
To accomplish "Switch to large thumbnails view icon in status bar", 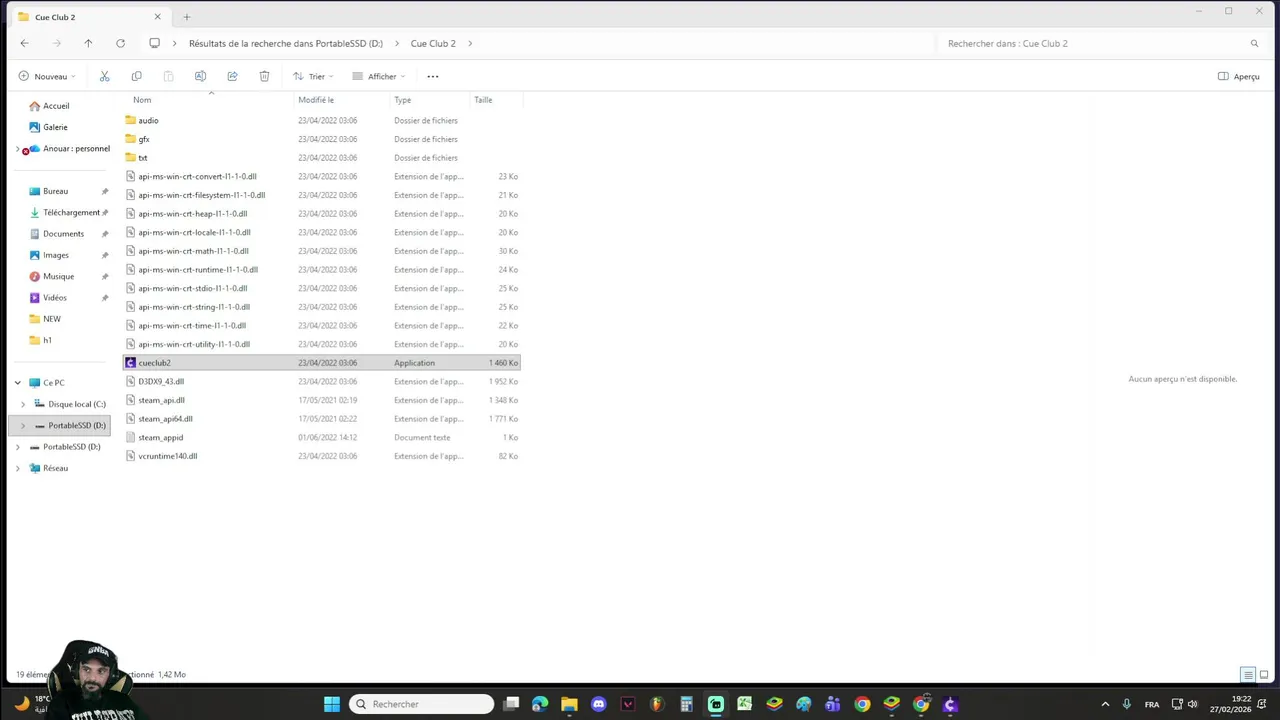I will pyautogui.click(x=1264, y=675).
